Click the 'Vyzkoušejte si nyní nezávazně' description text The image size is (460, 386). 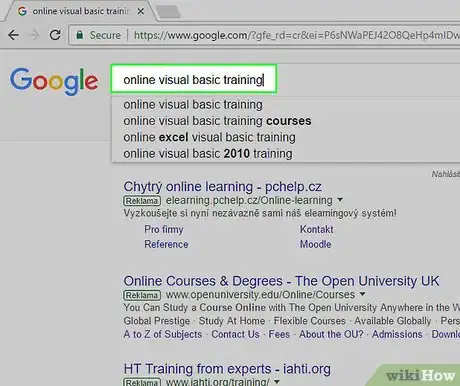(260, 213)
